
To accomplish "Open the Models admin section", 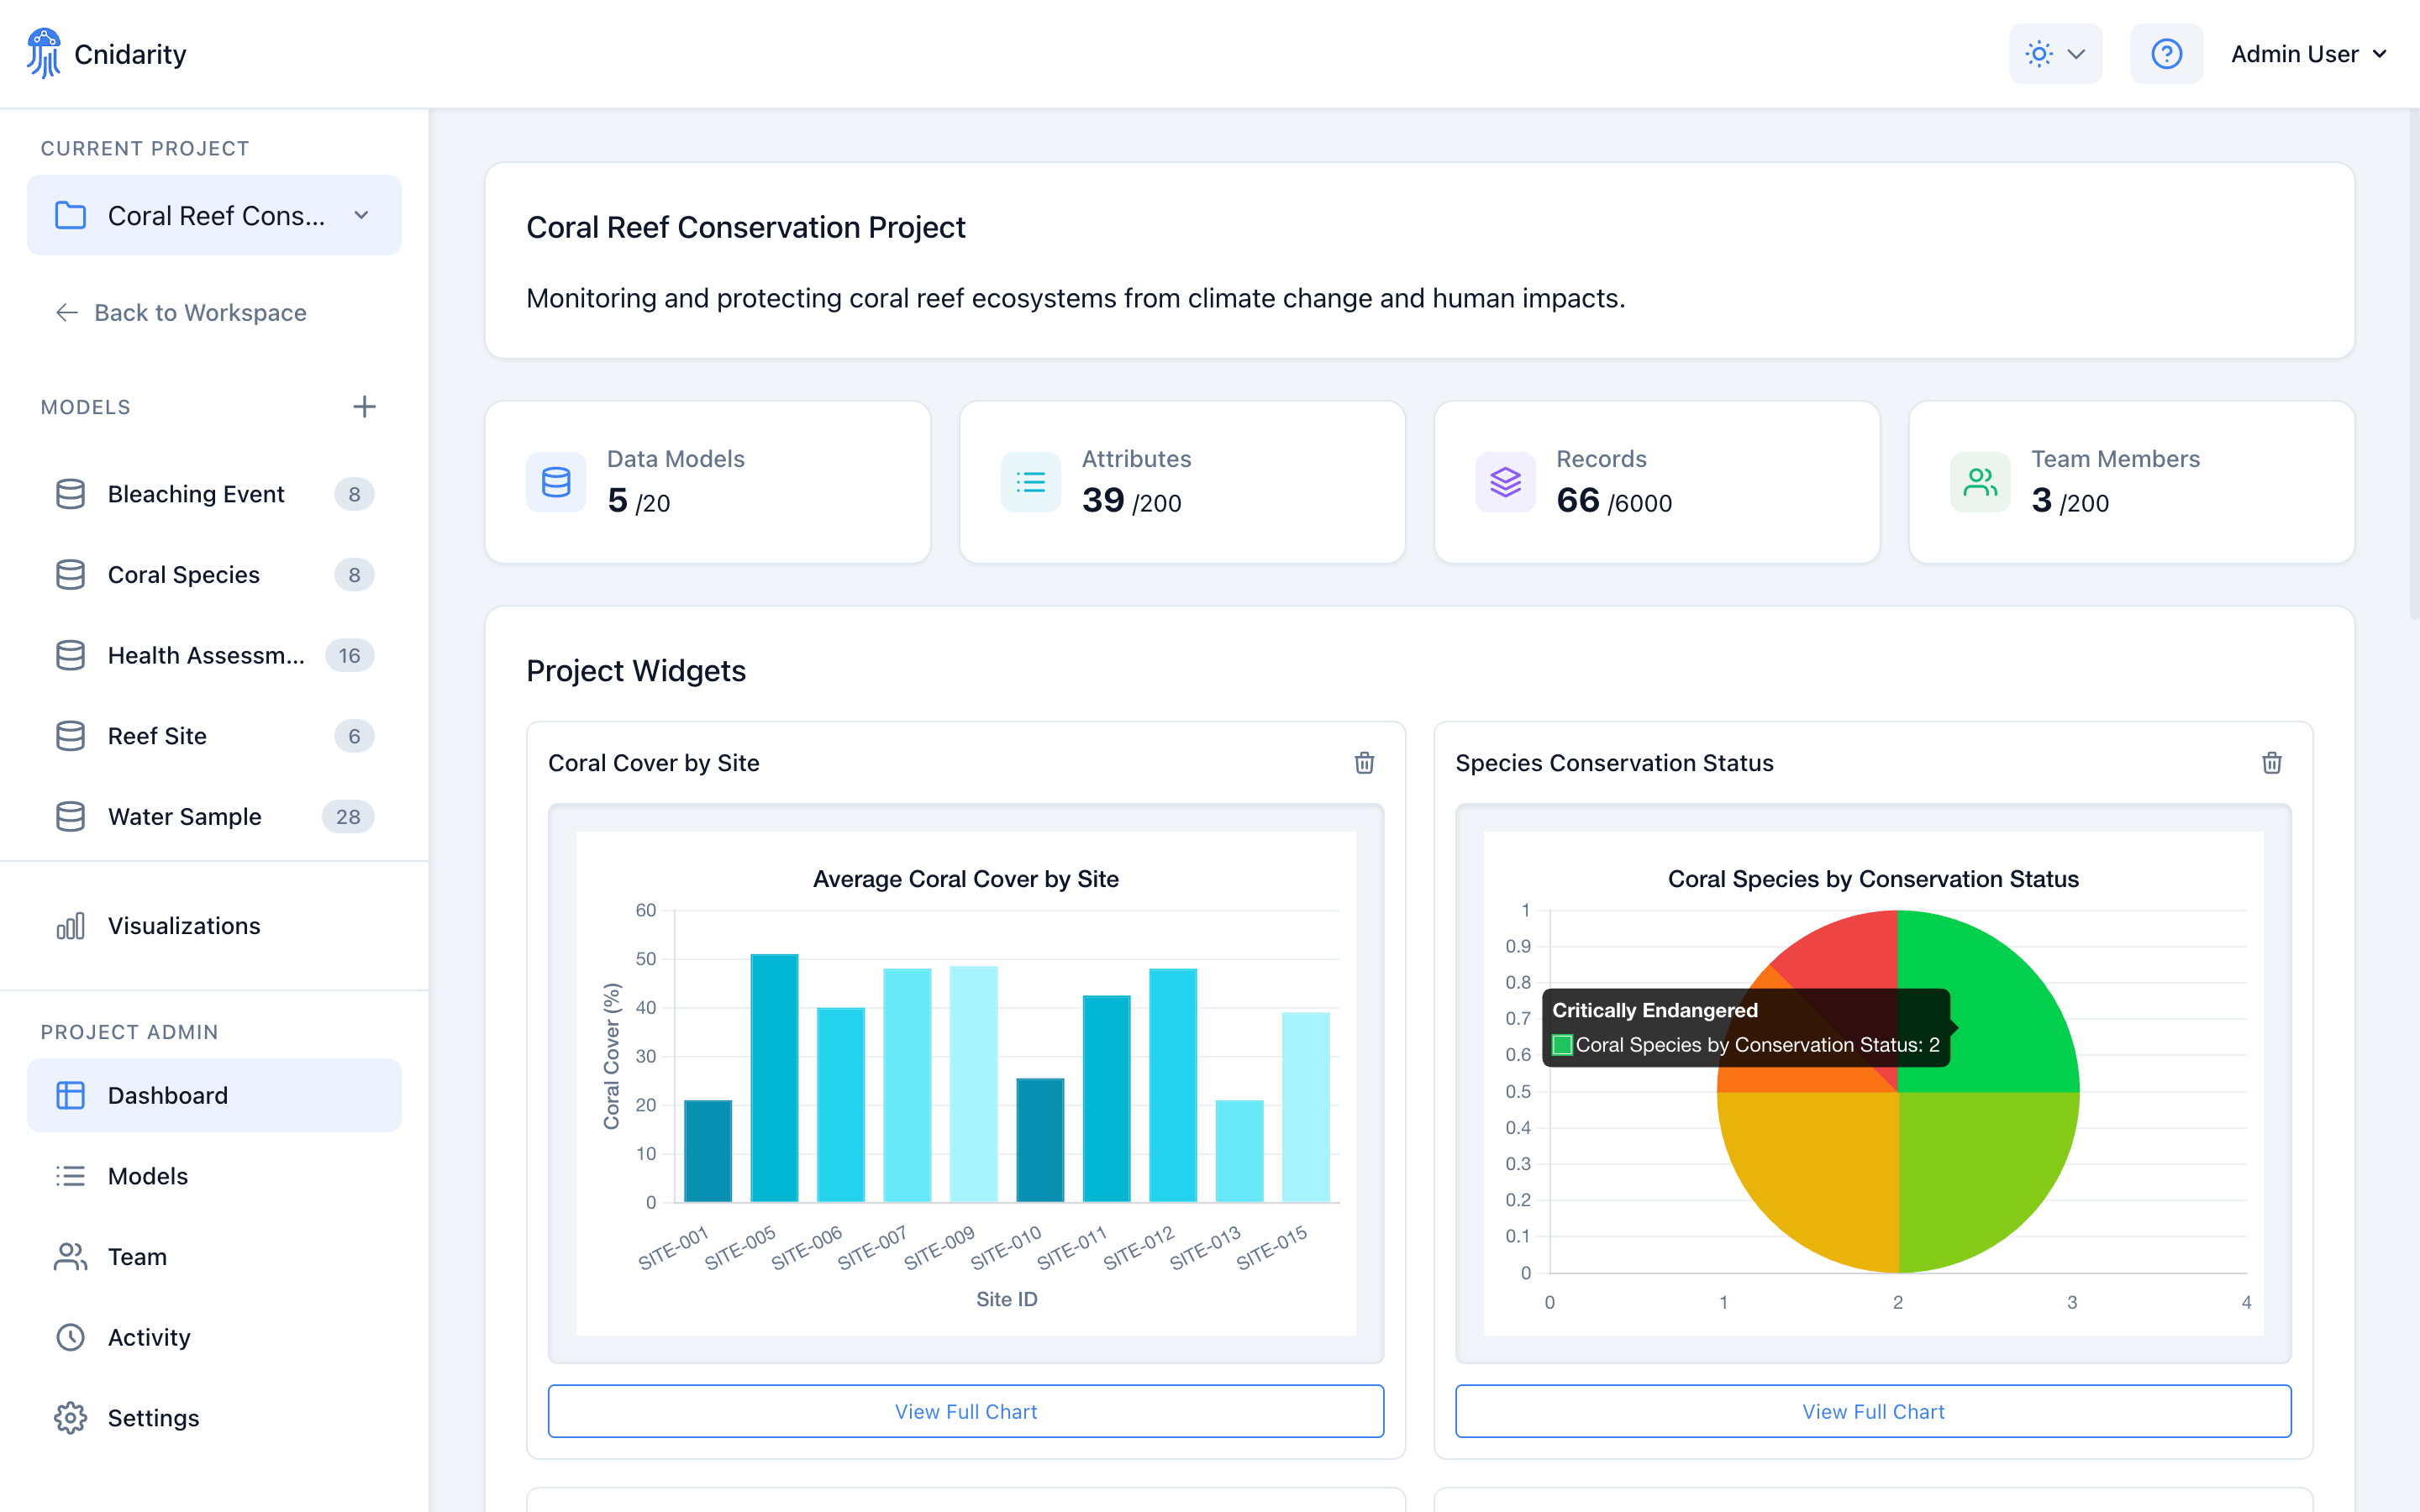I will pyautogui.click(x=148, y=1176).
